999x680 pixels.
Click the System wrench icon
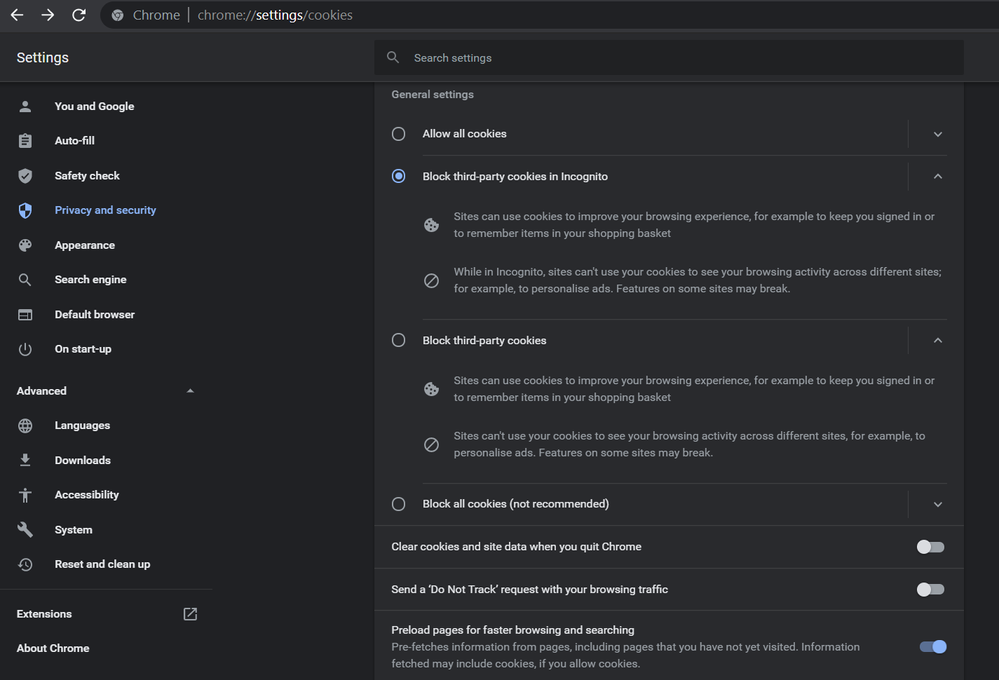click(x=26, y=530)
